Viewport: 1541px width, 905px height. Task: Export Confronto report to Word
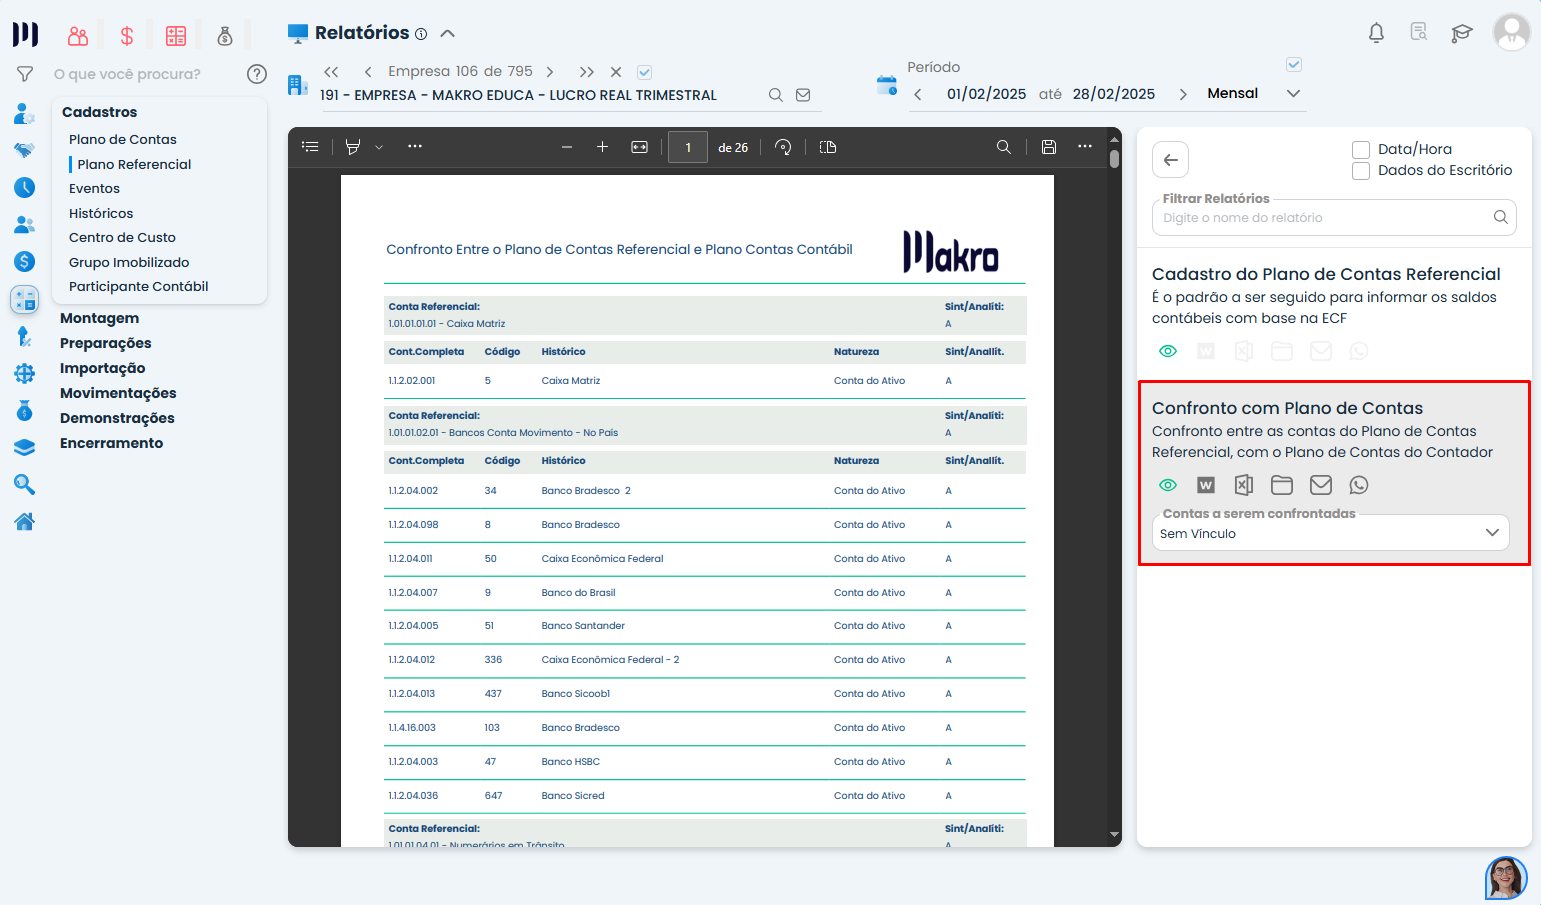pos(1206,485)
